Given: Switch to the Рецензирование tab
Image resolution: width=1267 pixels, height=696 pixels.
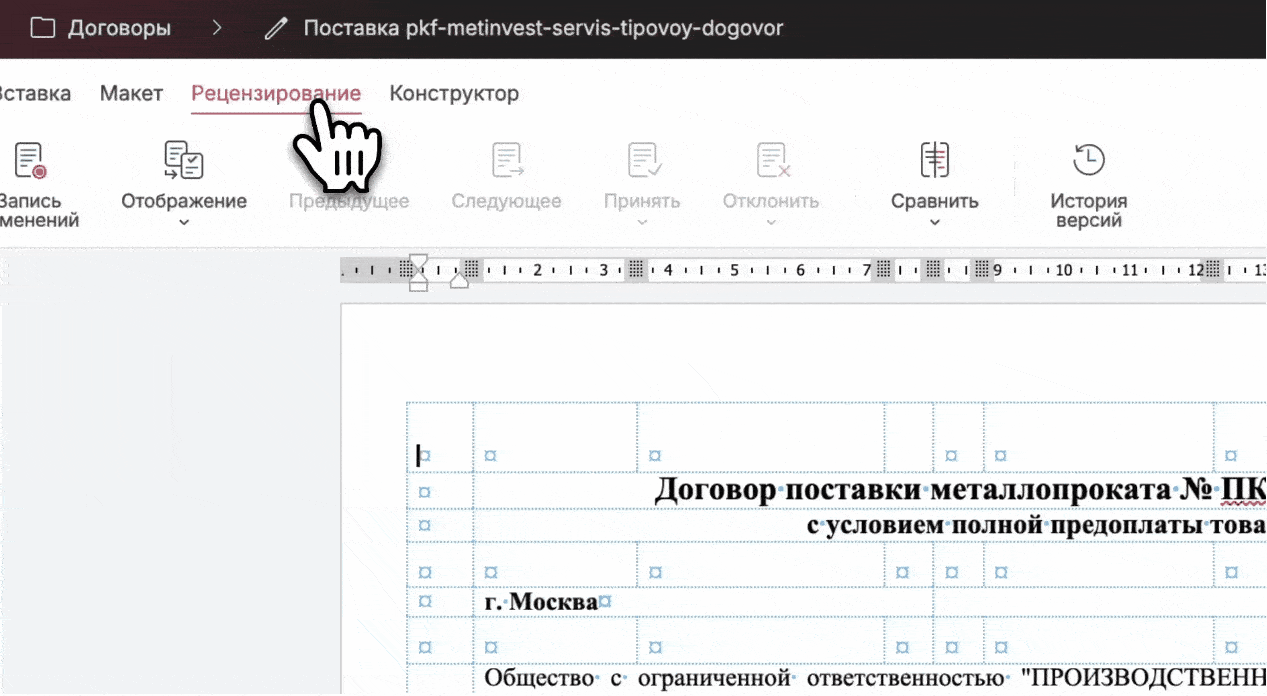Looking at the screenshot, I should pyautogui.click(x=276, y=93).
